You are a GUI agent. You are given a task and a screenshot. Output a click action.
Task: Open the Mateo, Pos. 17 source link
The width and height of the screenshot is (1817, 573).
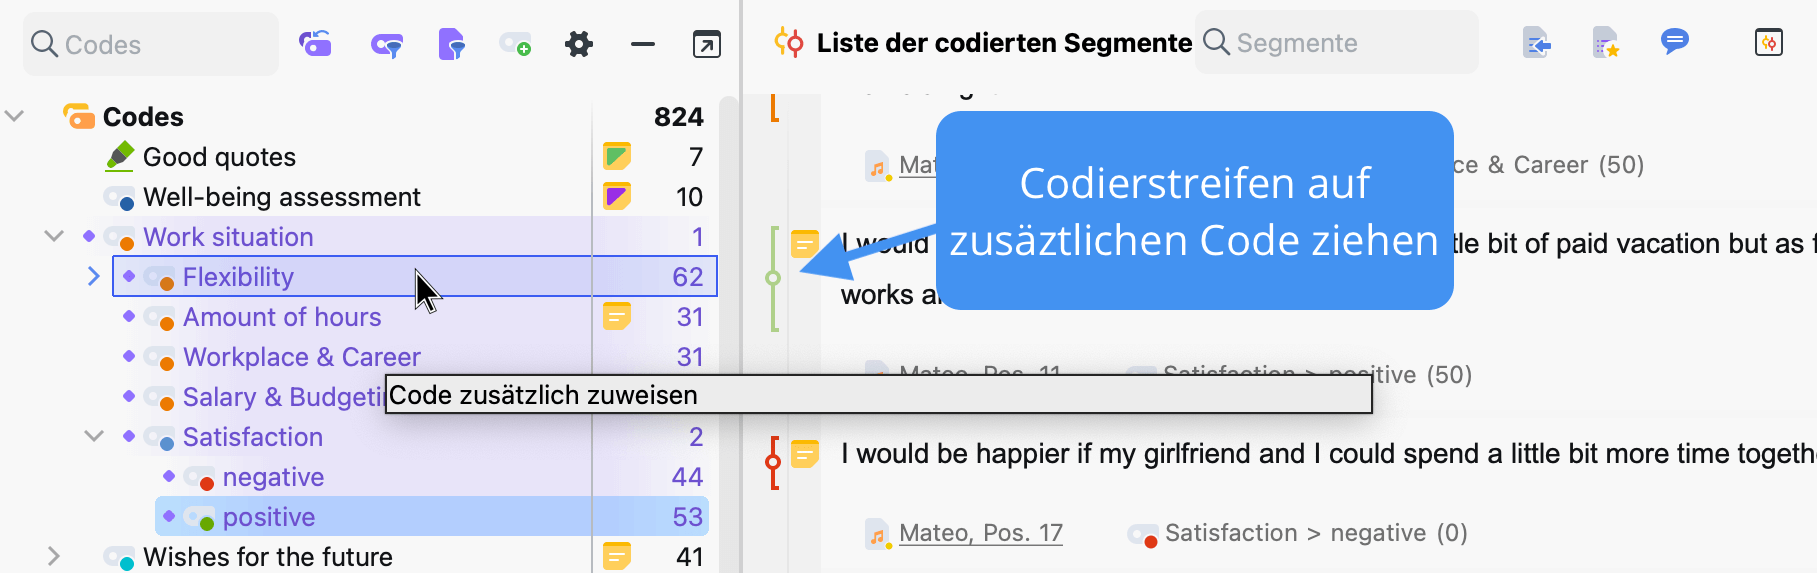pyautogui.click(x=980, y=533)
